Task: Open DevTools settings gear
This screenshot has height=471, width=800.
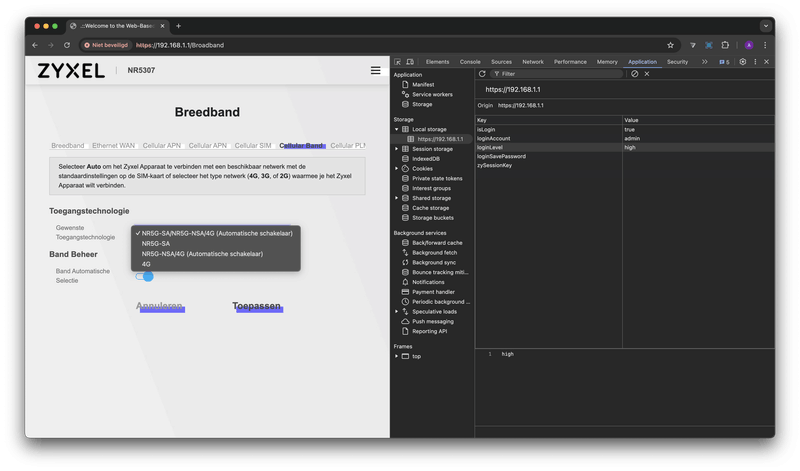Action: point(742,62)
